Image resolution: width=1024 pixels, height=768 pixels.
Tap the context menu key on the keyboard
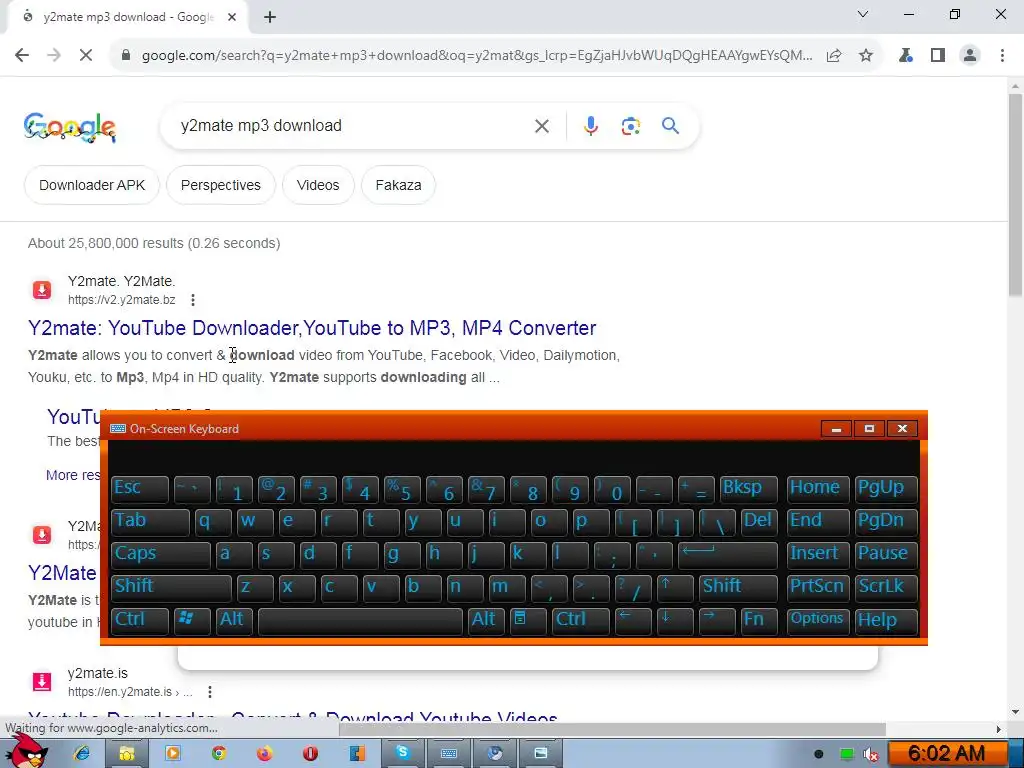(x=528, y=620)
